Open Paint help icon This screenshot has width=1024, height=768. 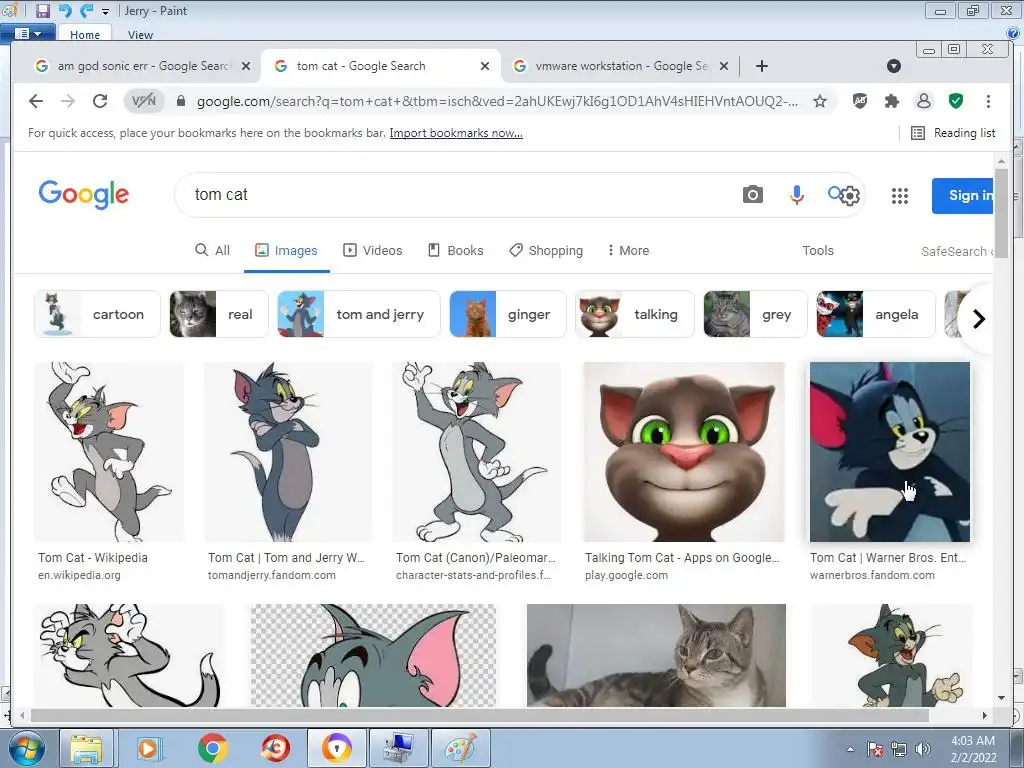tap(1013, 33)
